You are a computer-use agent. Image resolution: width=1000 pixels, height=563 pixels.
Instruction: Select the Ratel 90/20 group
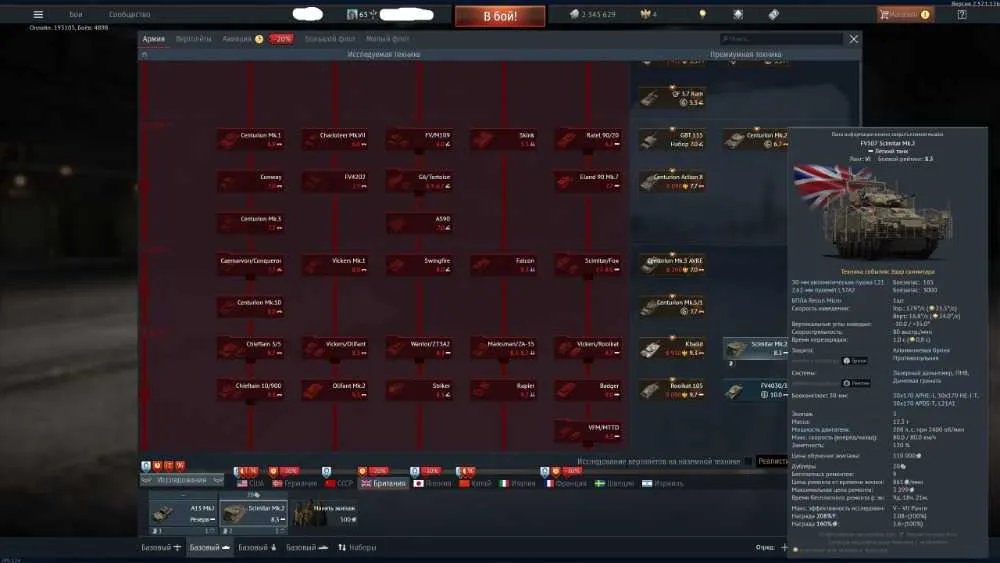pyautogui.click(x=588, y=140)
